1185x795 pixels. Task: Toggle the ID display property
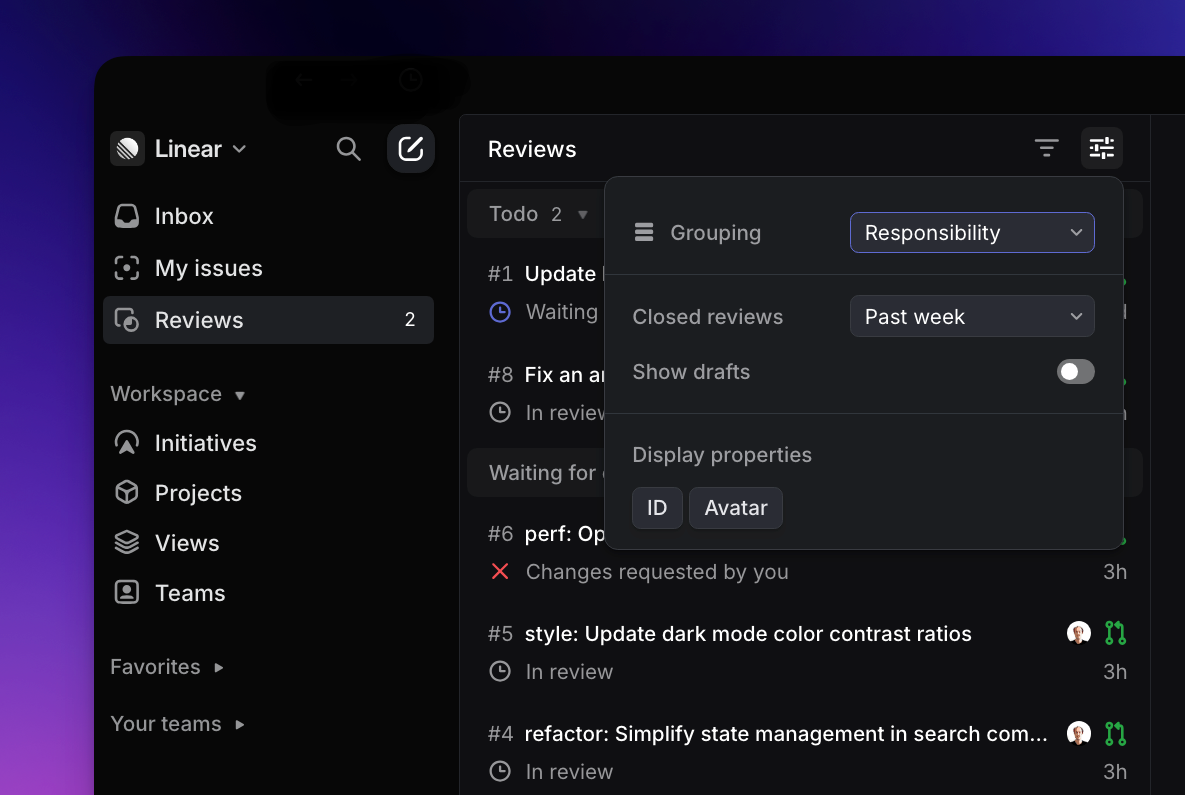point(657,507)
